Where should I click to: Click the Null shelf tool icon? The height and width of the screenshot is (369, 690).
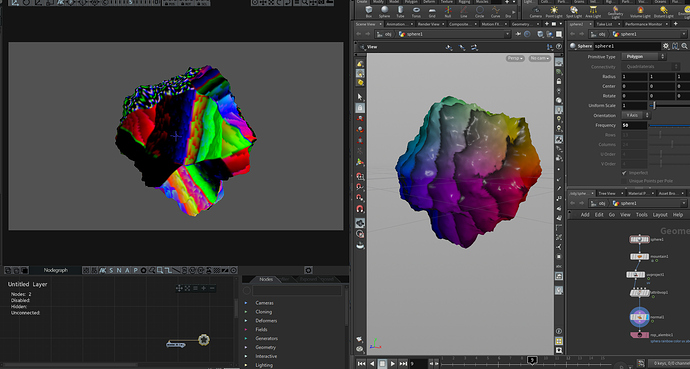(x=448, y=12)
